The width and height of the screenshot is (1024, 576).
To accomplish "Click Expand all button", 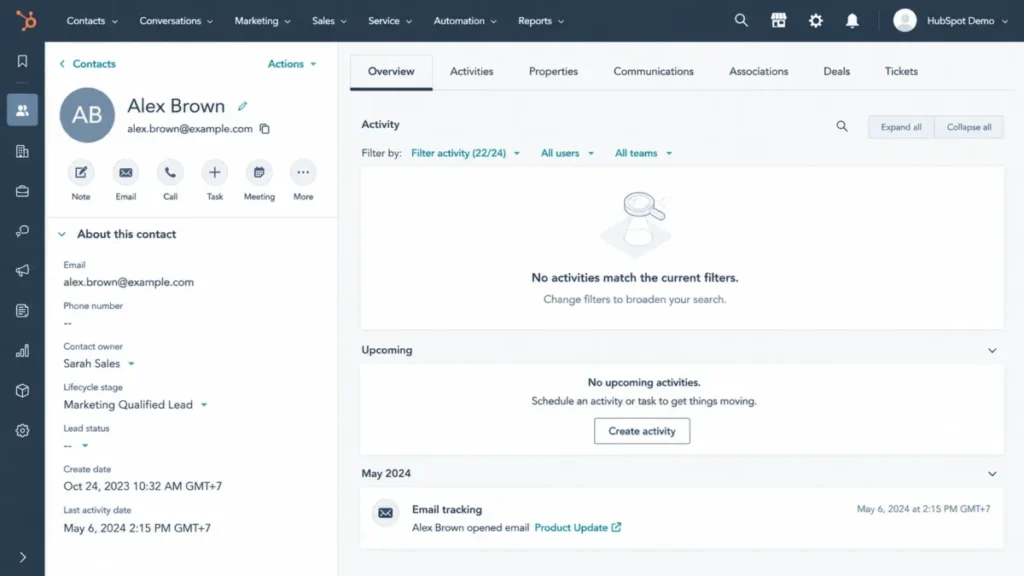I will tap(901, 127).
